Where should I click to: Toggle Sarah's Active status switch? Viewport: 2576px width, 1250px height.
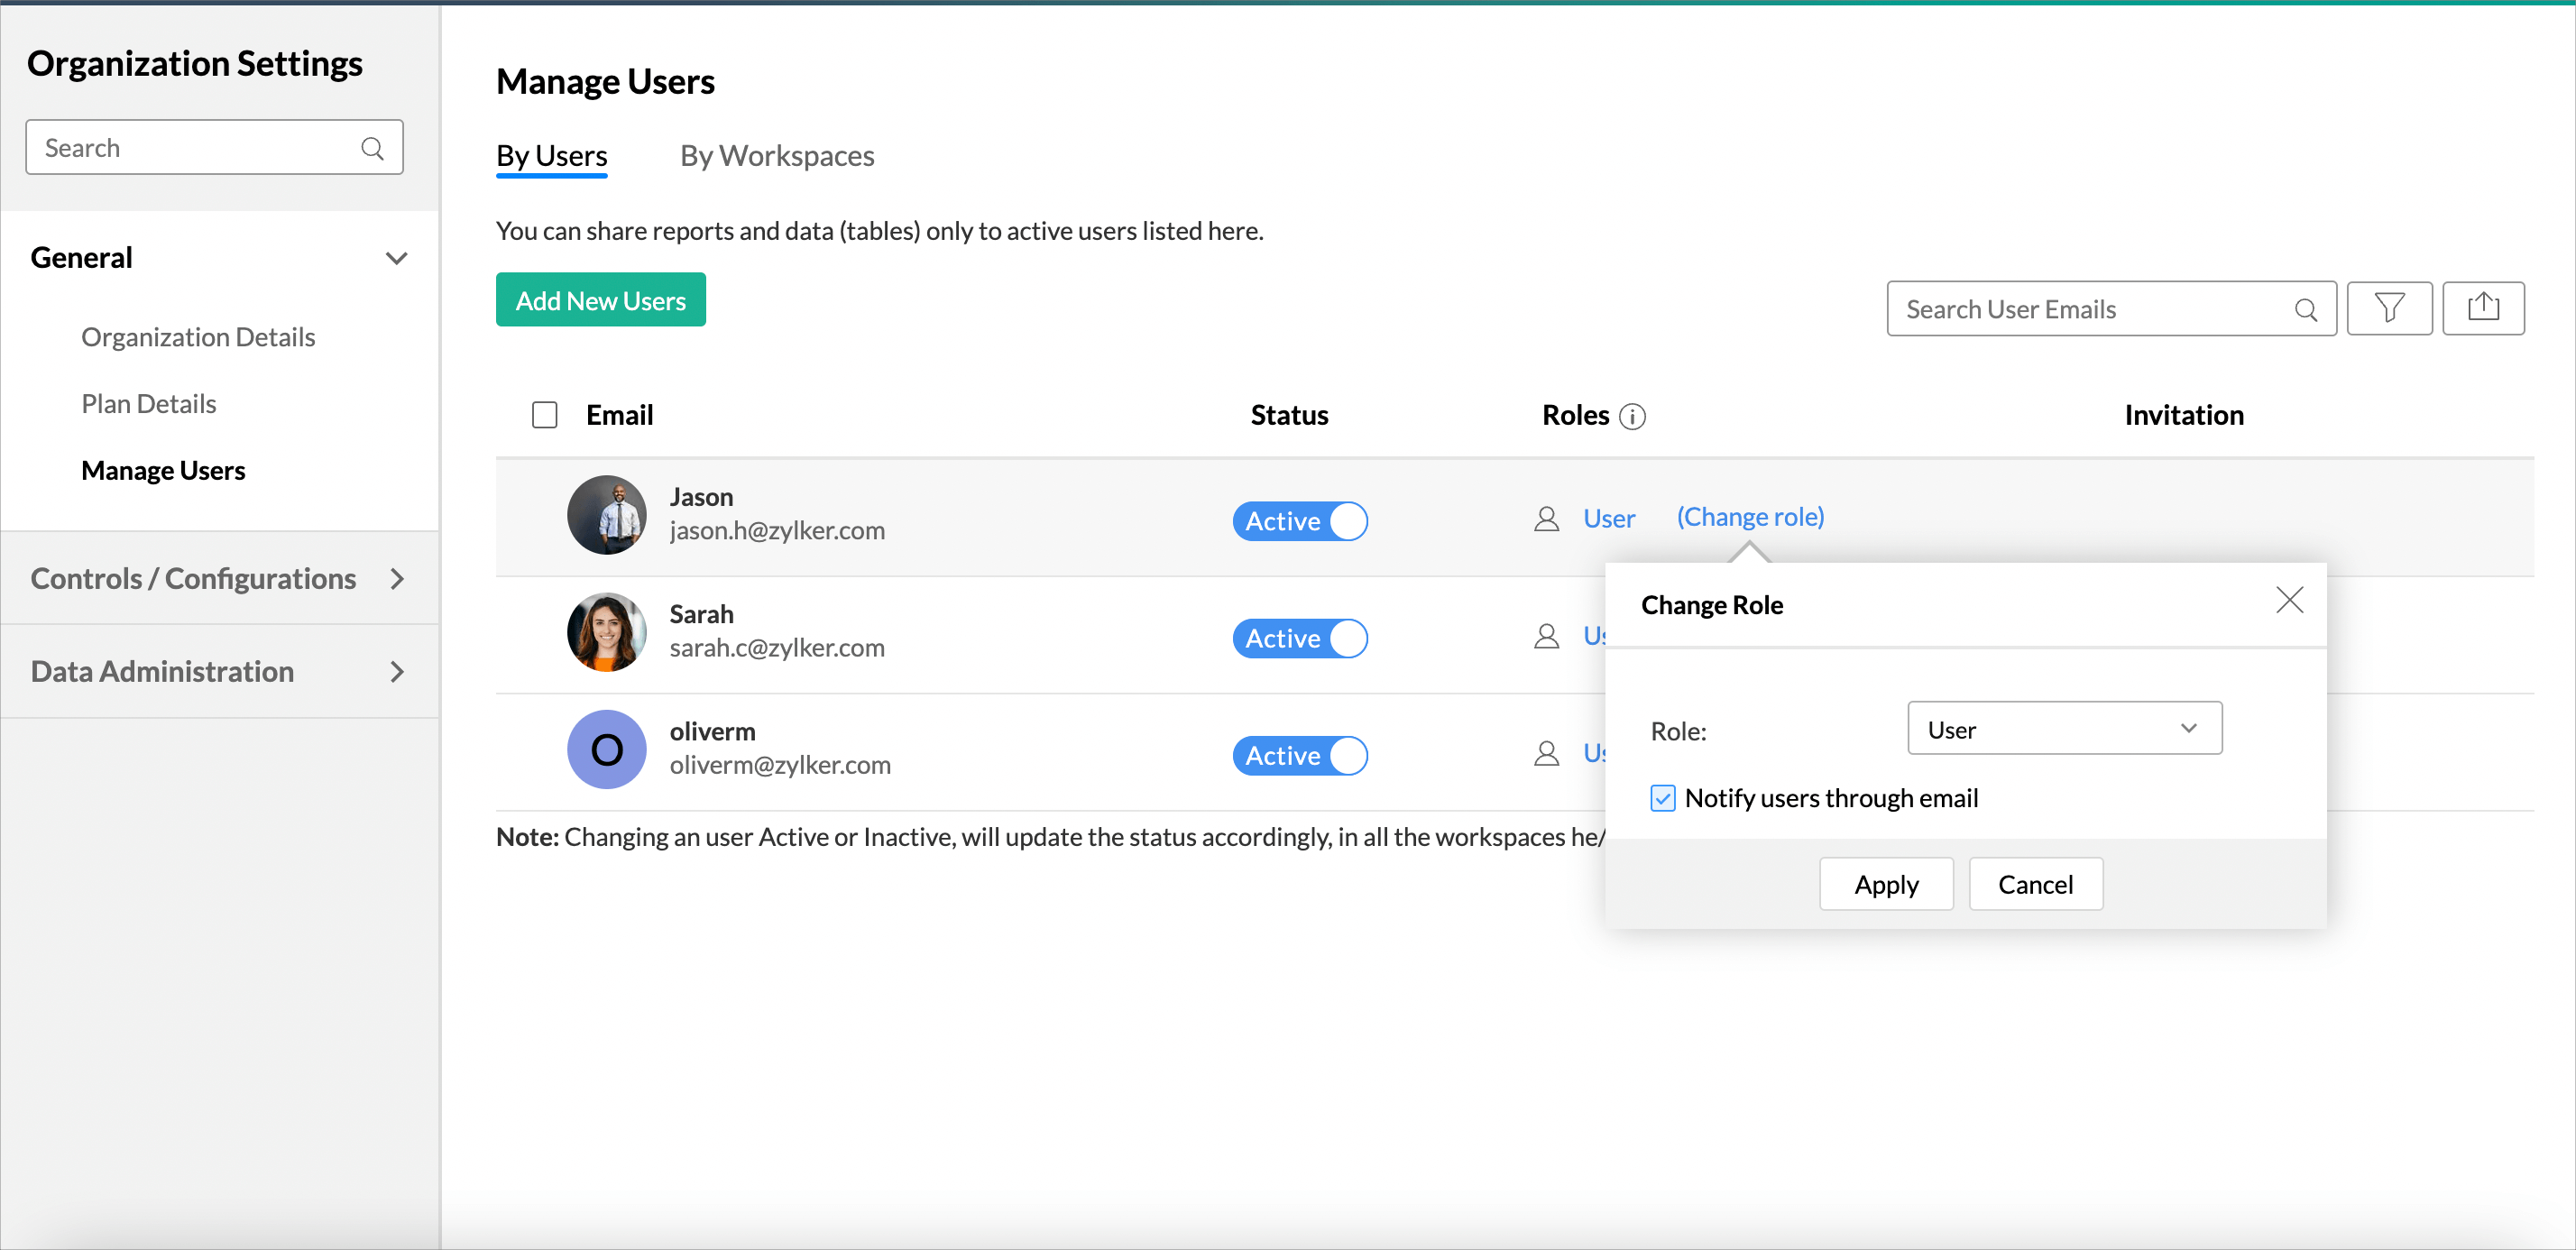point(1299,638)
